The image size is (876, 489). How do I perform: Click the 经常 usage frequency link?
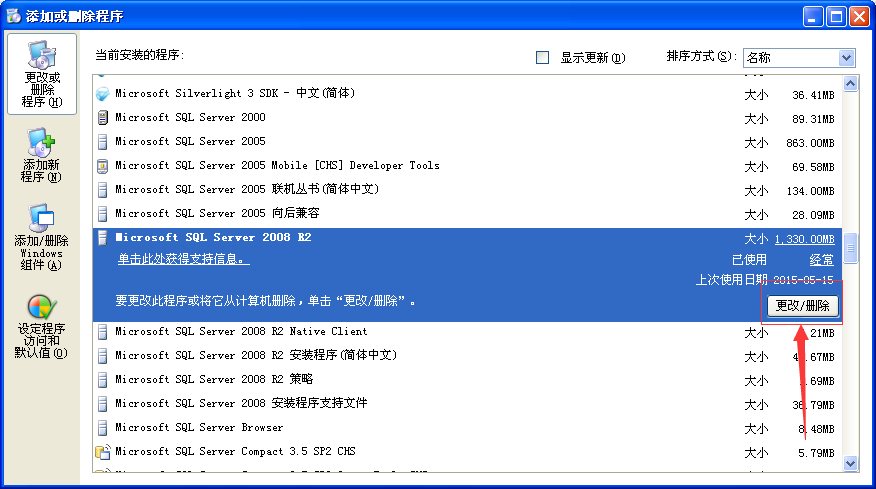[822, 260]
